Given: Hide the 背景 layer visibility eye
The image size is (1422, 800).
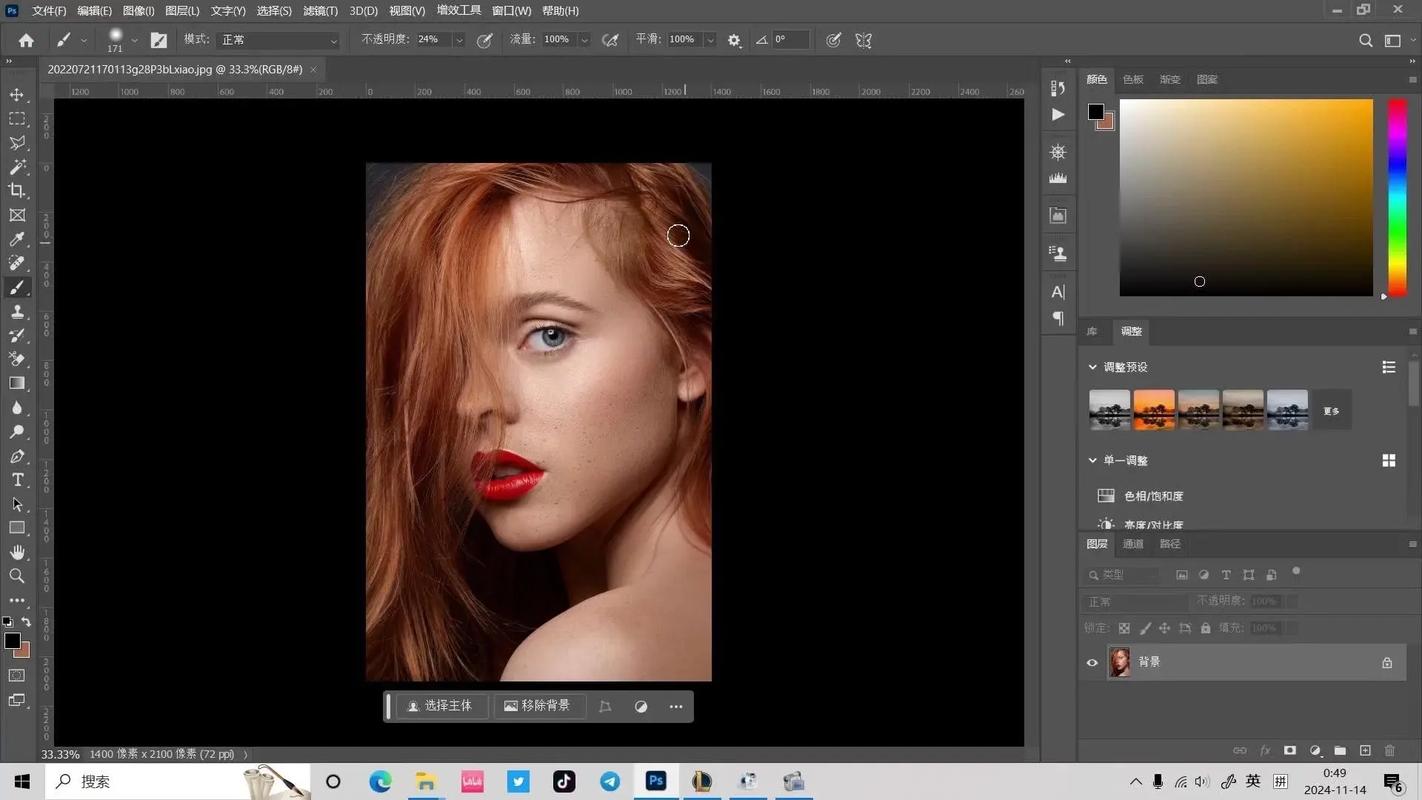Looking at the screenshot, I should [1092, 661].
